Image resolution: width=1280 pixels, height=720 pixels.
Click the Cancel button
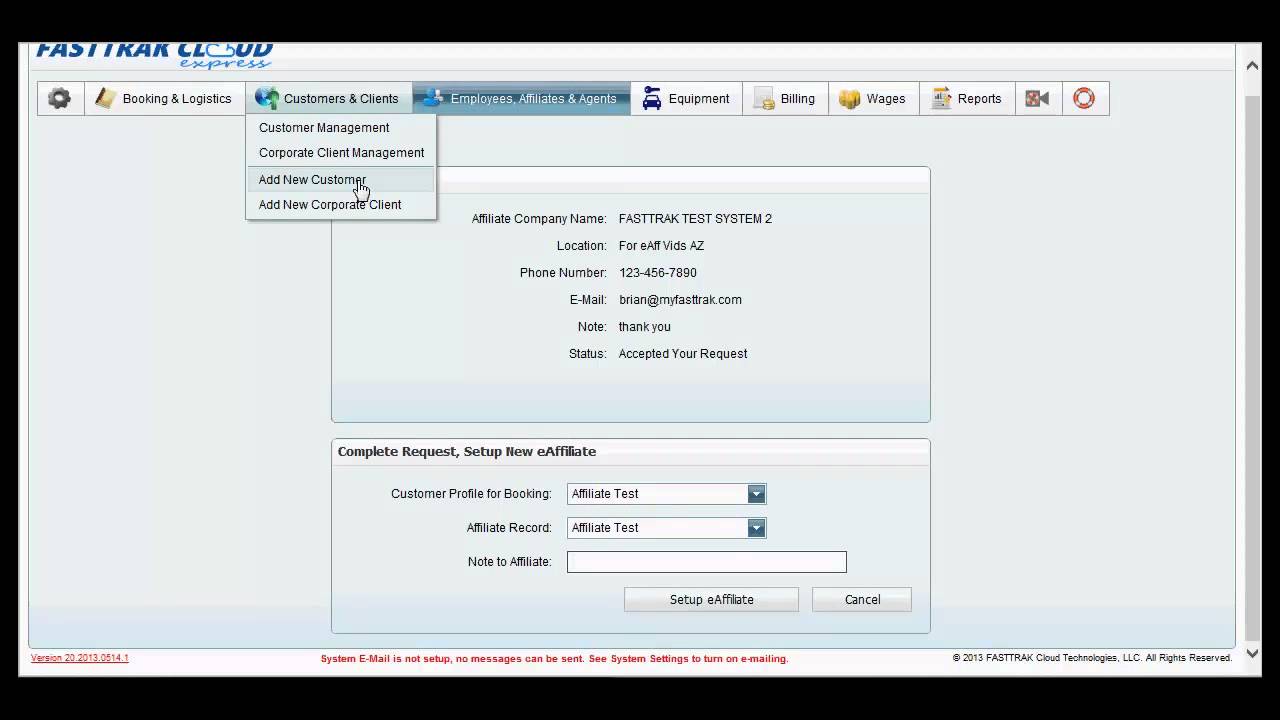point(862,600)
